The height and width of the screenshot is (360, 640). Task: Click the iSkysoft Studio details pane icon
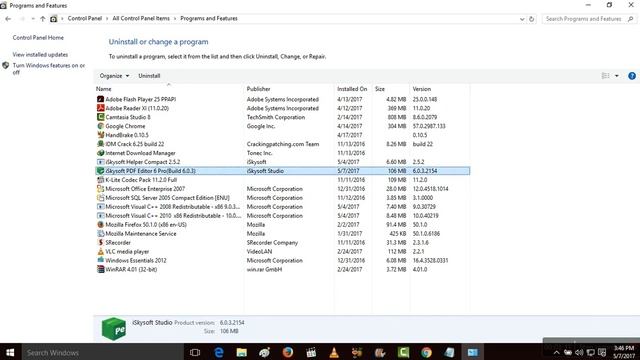114,329
